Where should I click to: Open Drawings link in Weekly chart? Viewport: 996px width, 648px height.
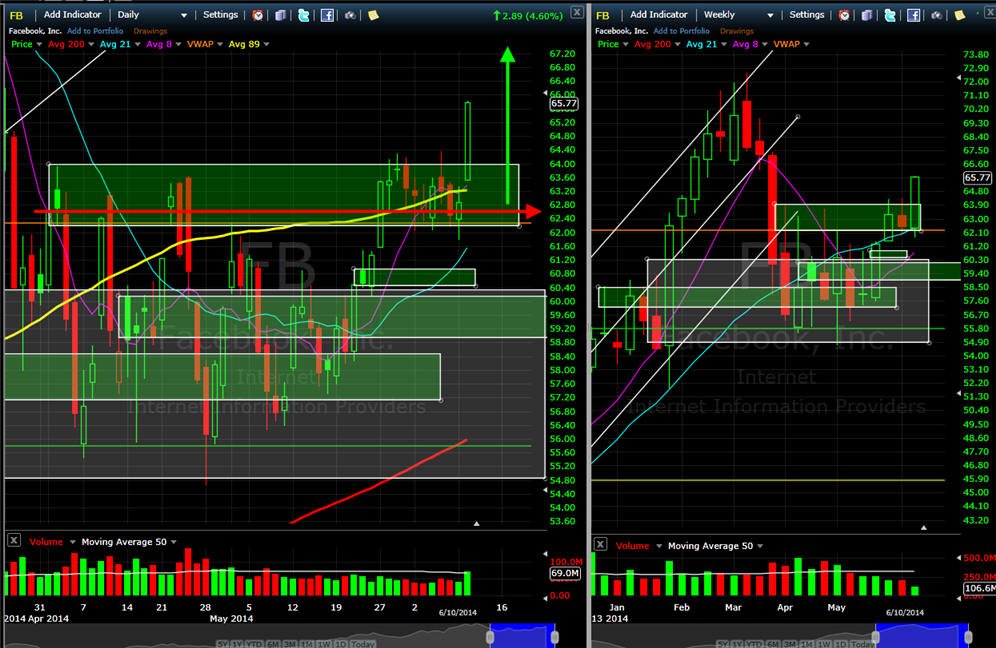click(737, 30)
